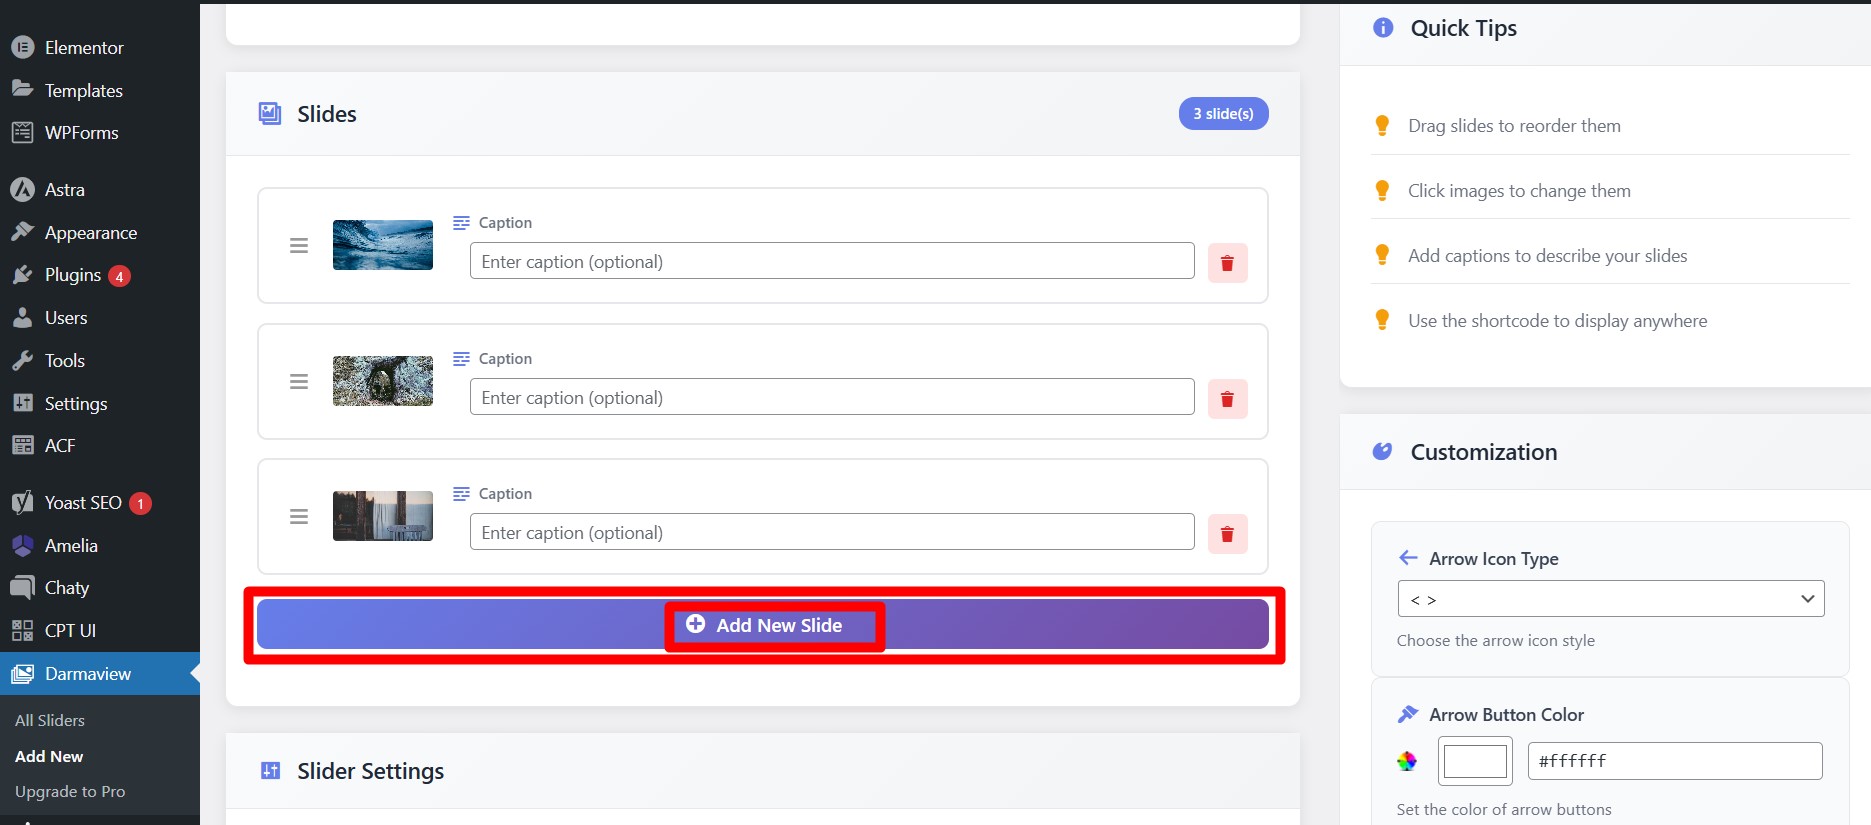Image resolution: width=1871 pixels, height=825 pixels.
Task: Change the ocean wave slide thumbnail
Action: pos(383,245)
